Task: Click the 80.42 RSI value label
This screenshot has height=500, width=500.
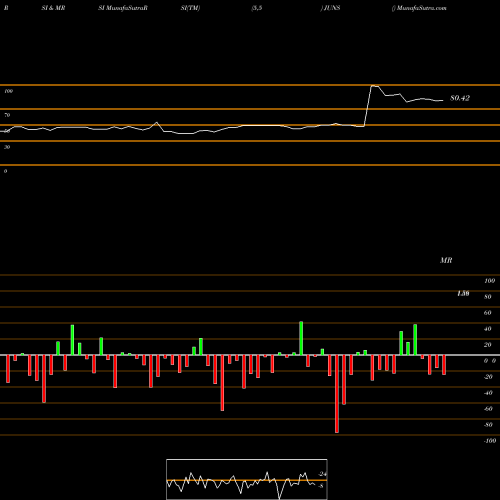Action: tap(460, 98)
